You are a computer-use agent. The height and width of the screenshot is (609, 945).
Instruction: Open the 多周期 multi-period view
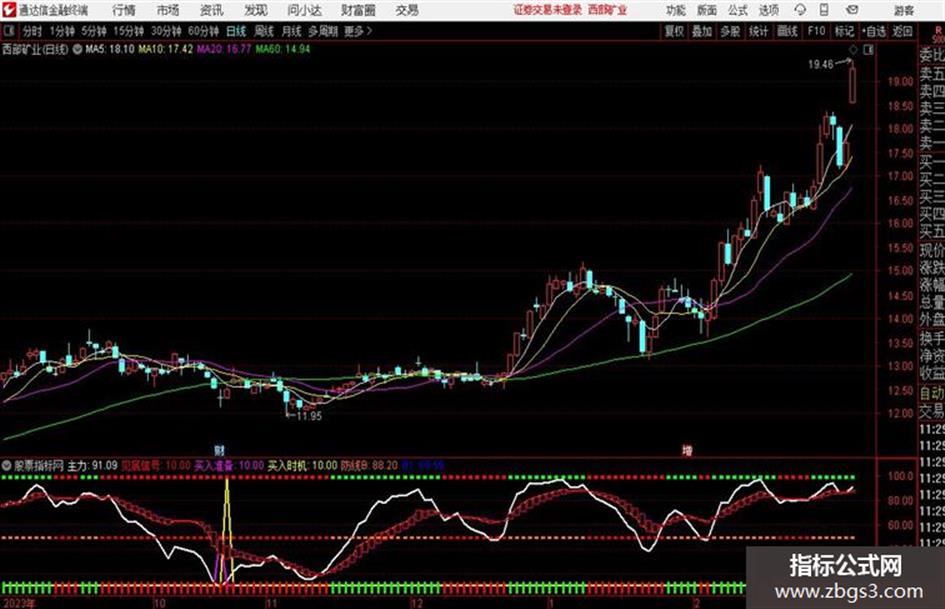tap(323, 31)
